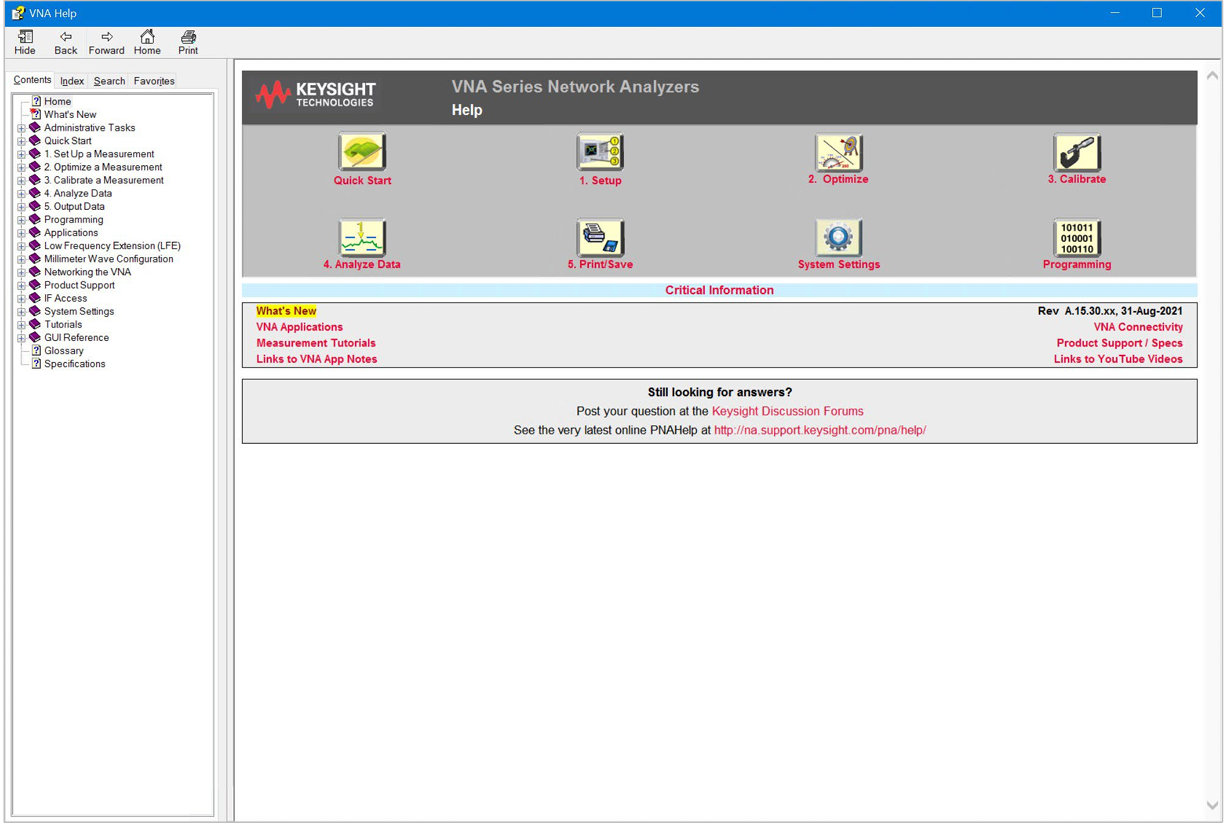Open the VNA Connectivity link
Viewport: 1230px width, 829px height.
pos(1138,327)
